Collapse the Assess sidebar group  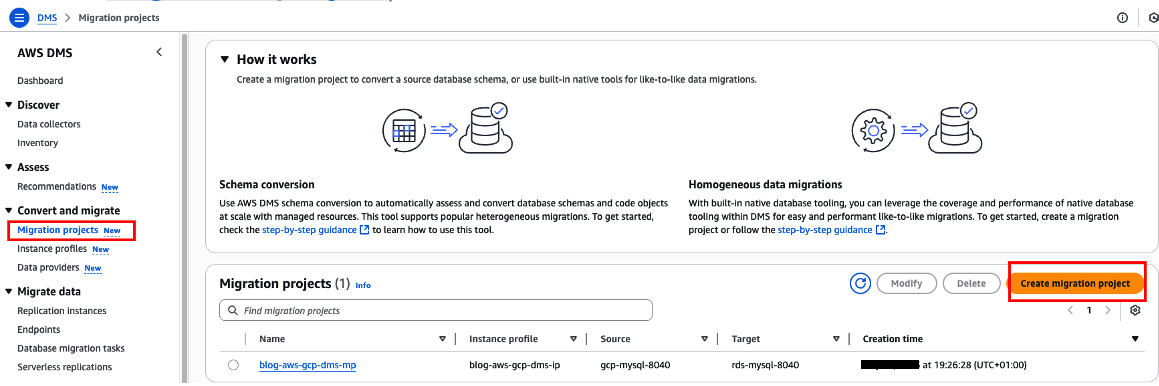[9, 167]
